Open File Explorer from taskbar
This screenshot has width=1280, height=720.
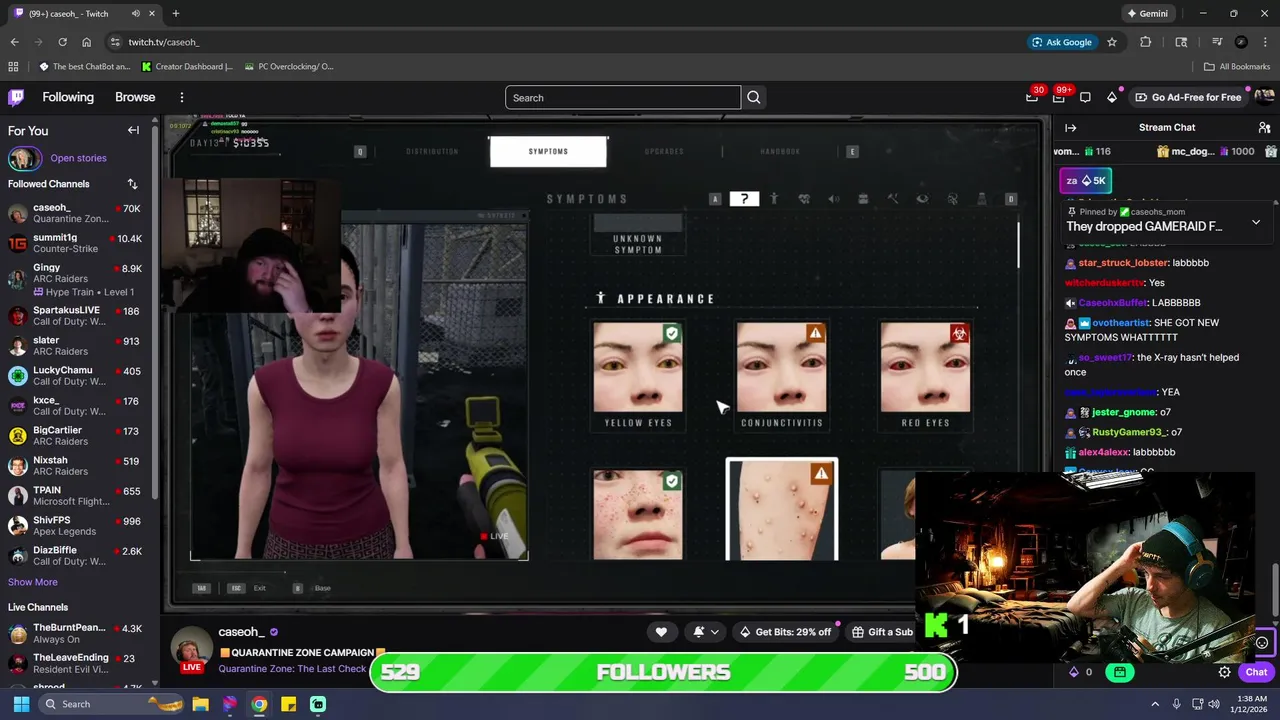(x=200, y=704)
